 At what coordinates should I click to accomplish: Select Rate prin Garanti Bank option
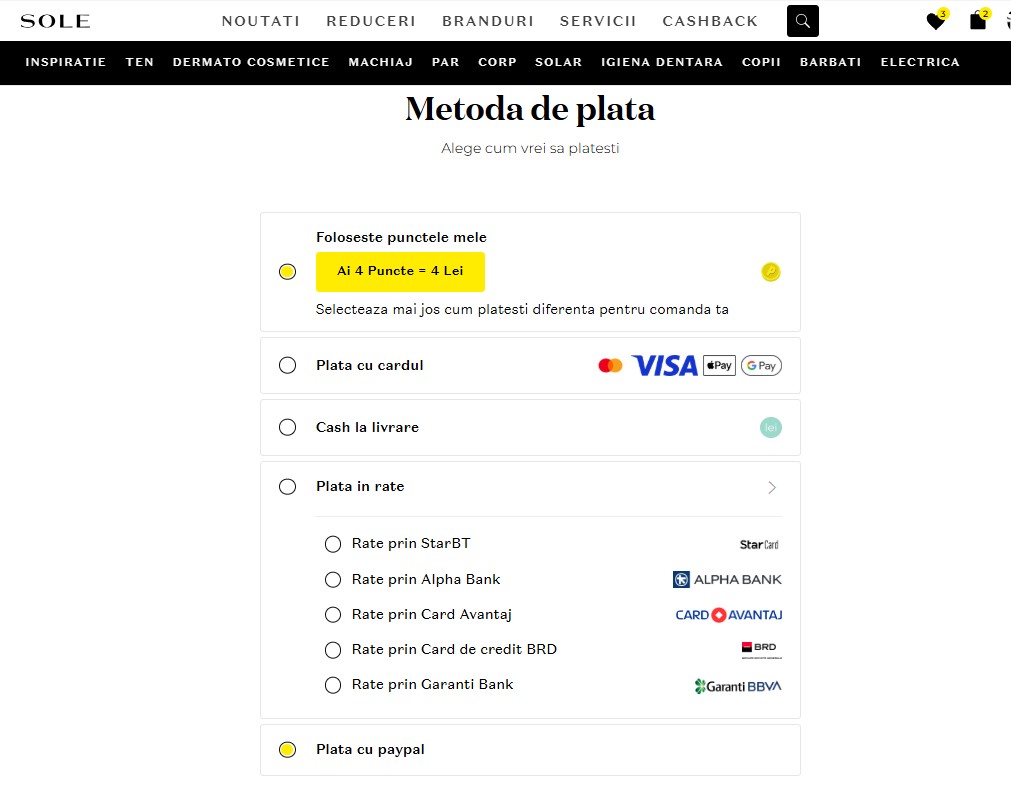tap(333, 685)
